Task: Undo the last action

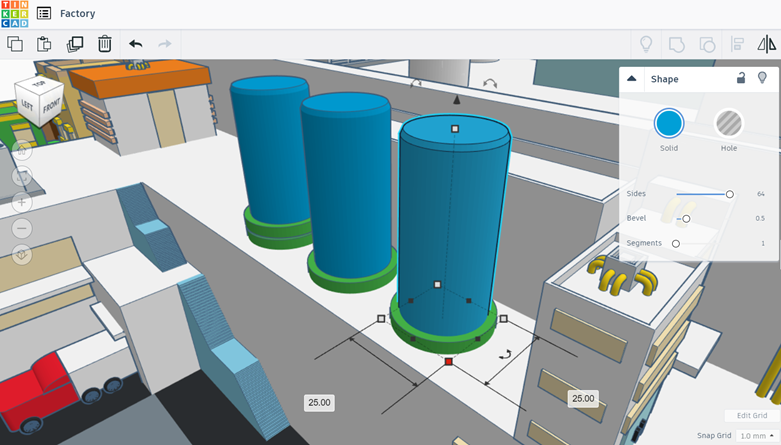Action: 135,44
